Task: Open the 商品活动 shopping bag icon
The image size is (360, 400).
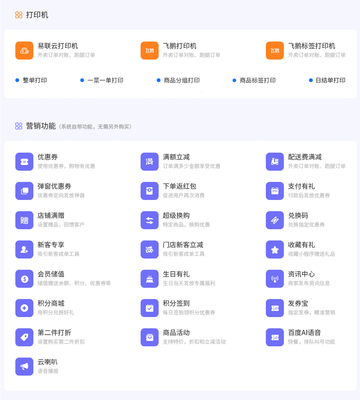Action: (x=149, y=337)
